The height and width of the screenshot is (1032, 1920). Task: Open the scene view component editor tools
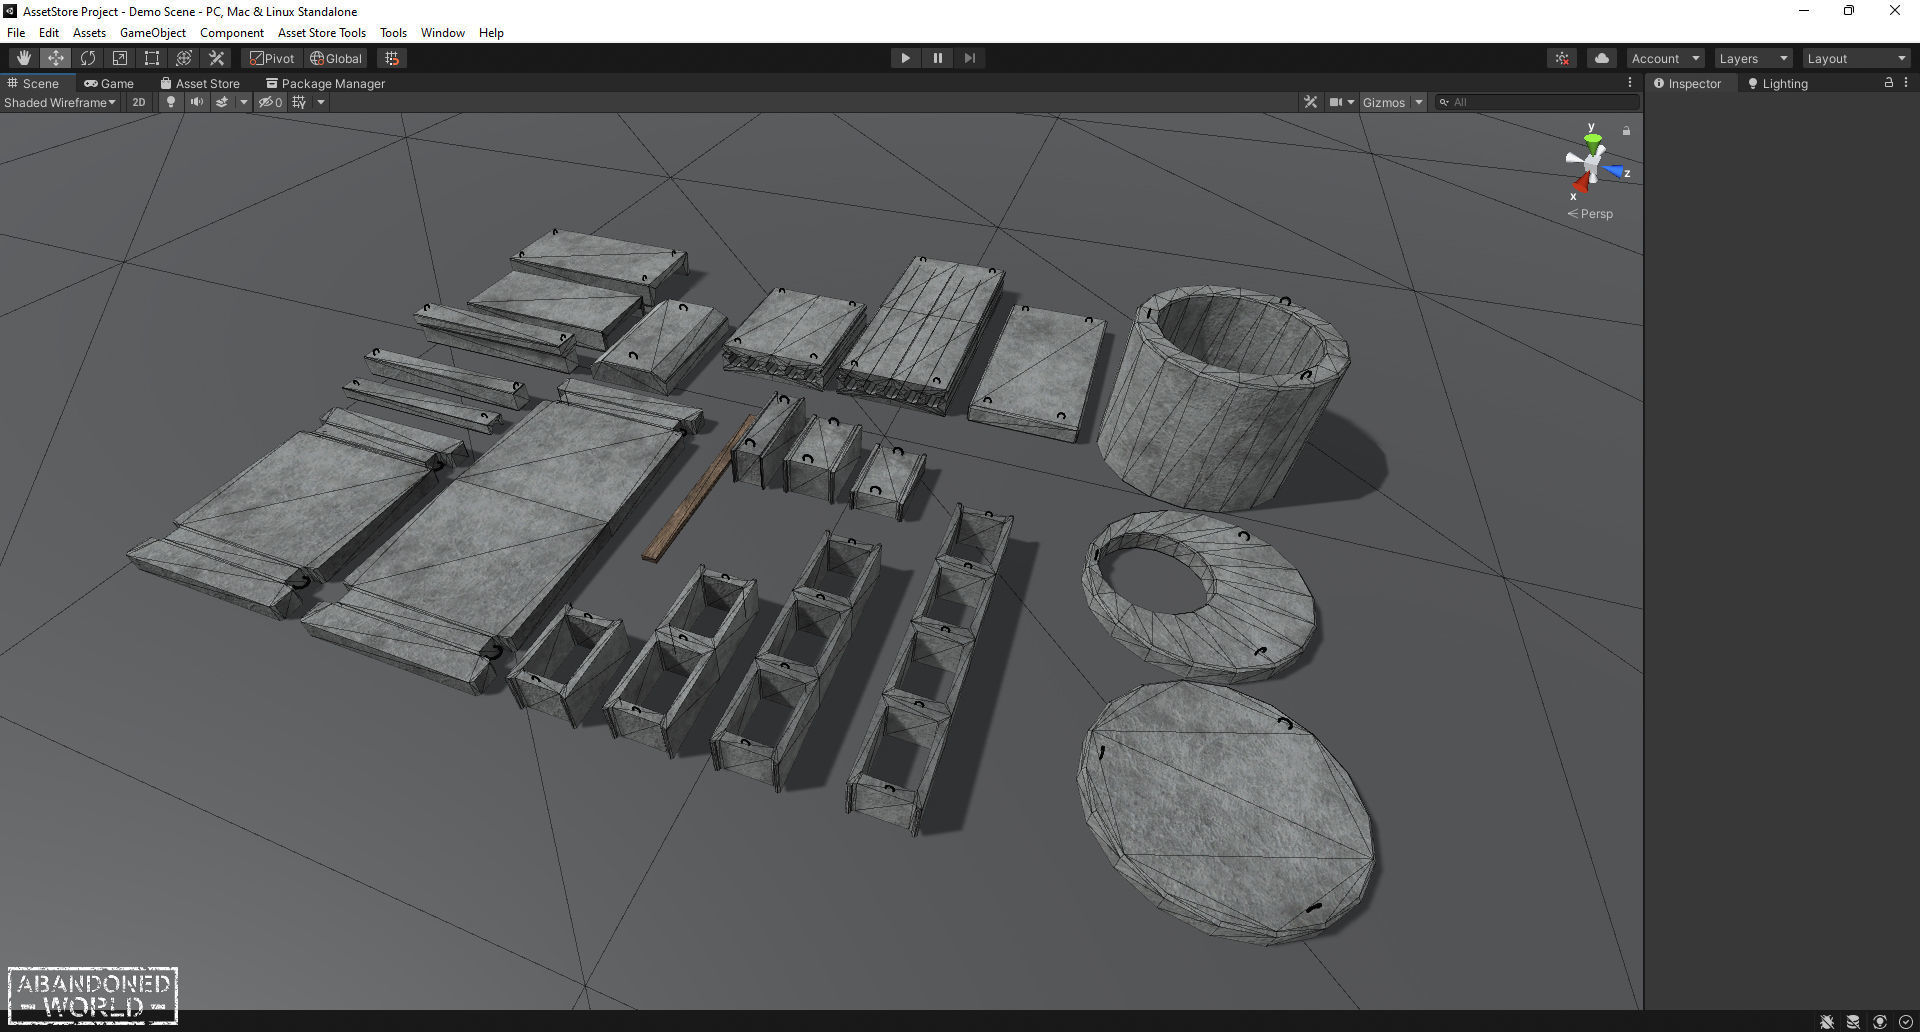pyautogui.click(x=1310, y=102)
